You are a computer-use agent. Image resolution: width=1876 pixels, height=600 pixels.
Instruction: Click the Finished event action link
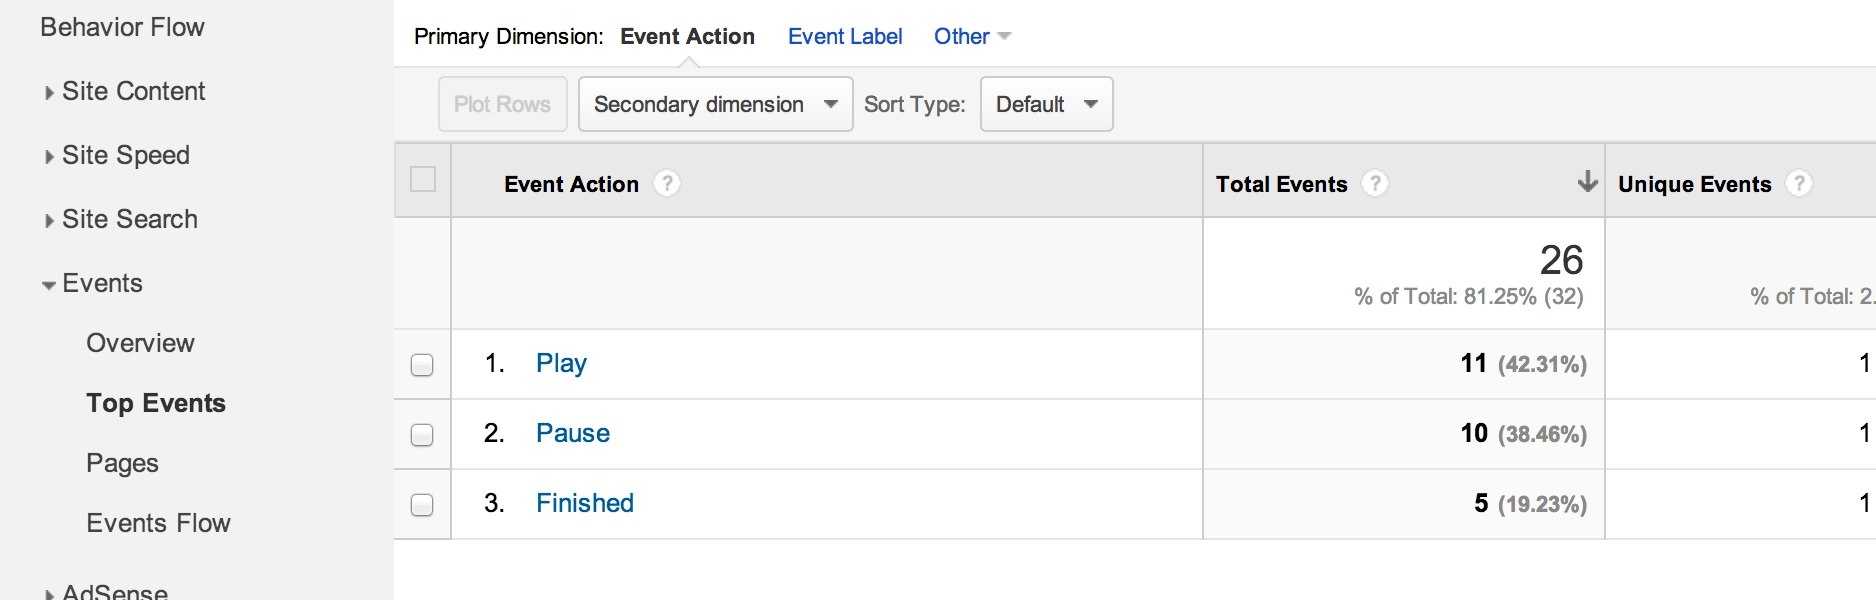click(585, 504)
